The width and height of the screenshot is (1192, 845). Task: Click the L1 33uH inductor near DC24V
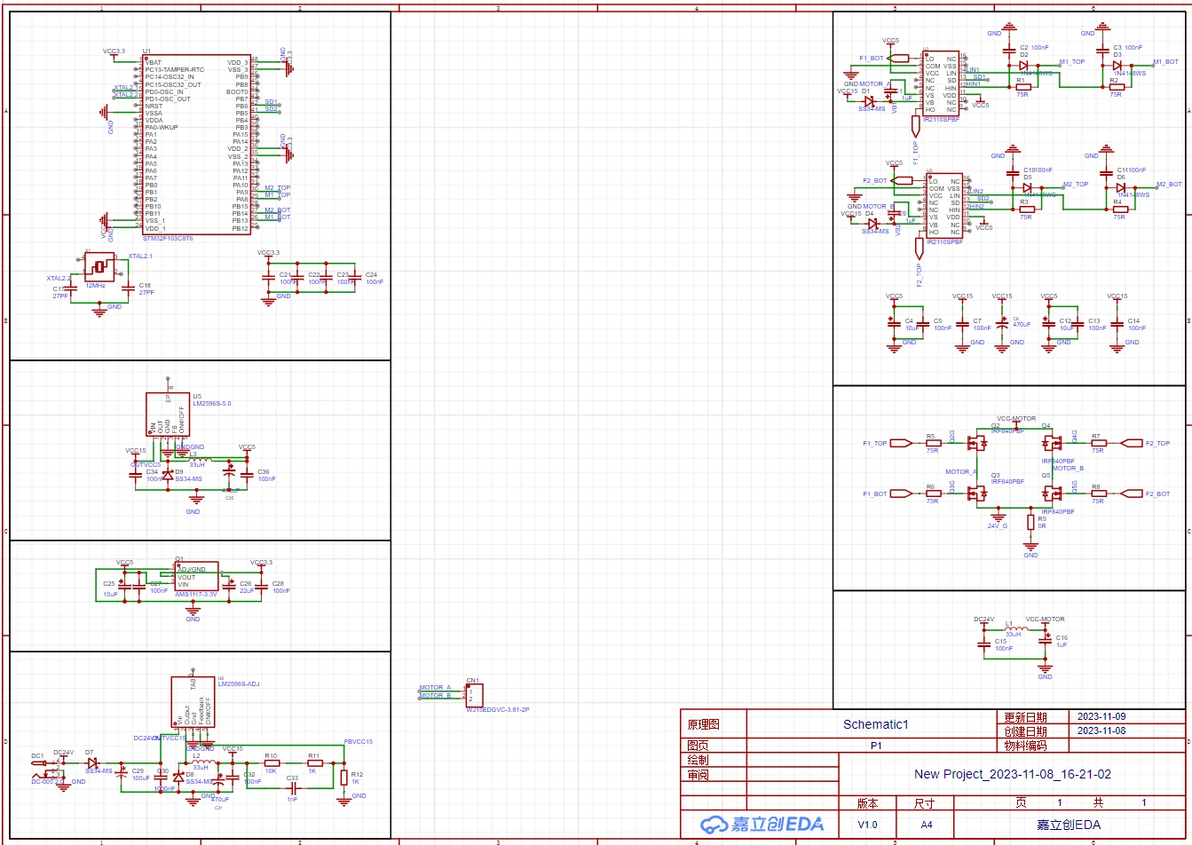coord(1014,629)
